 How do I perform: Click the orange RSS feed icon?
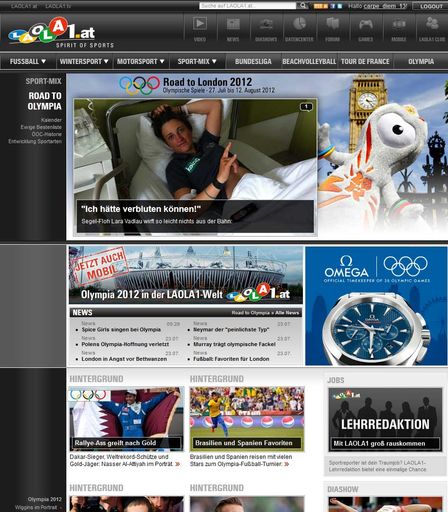(321, 6)
